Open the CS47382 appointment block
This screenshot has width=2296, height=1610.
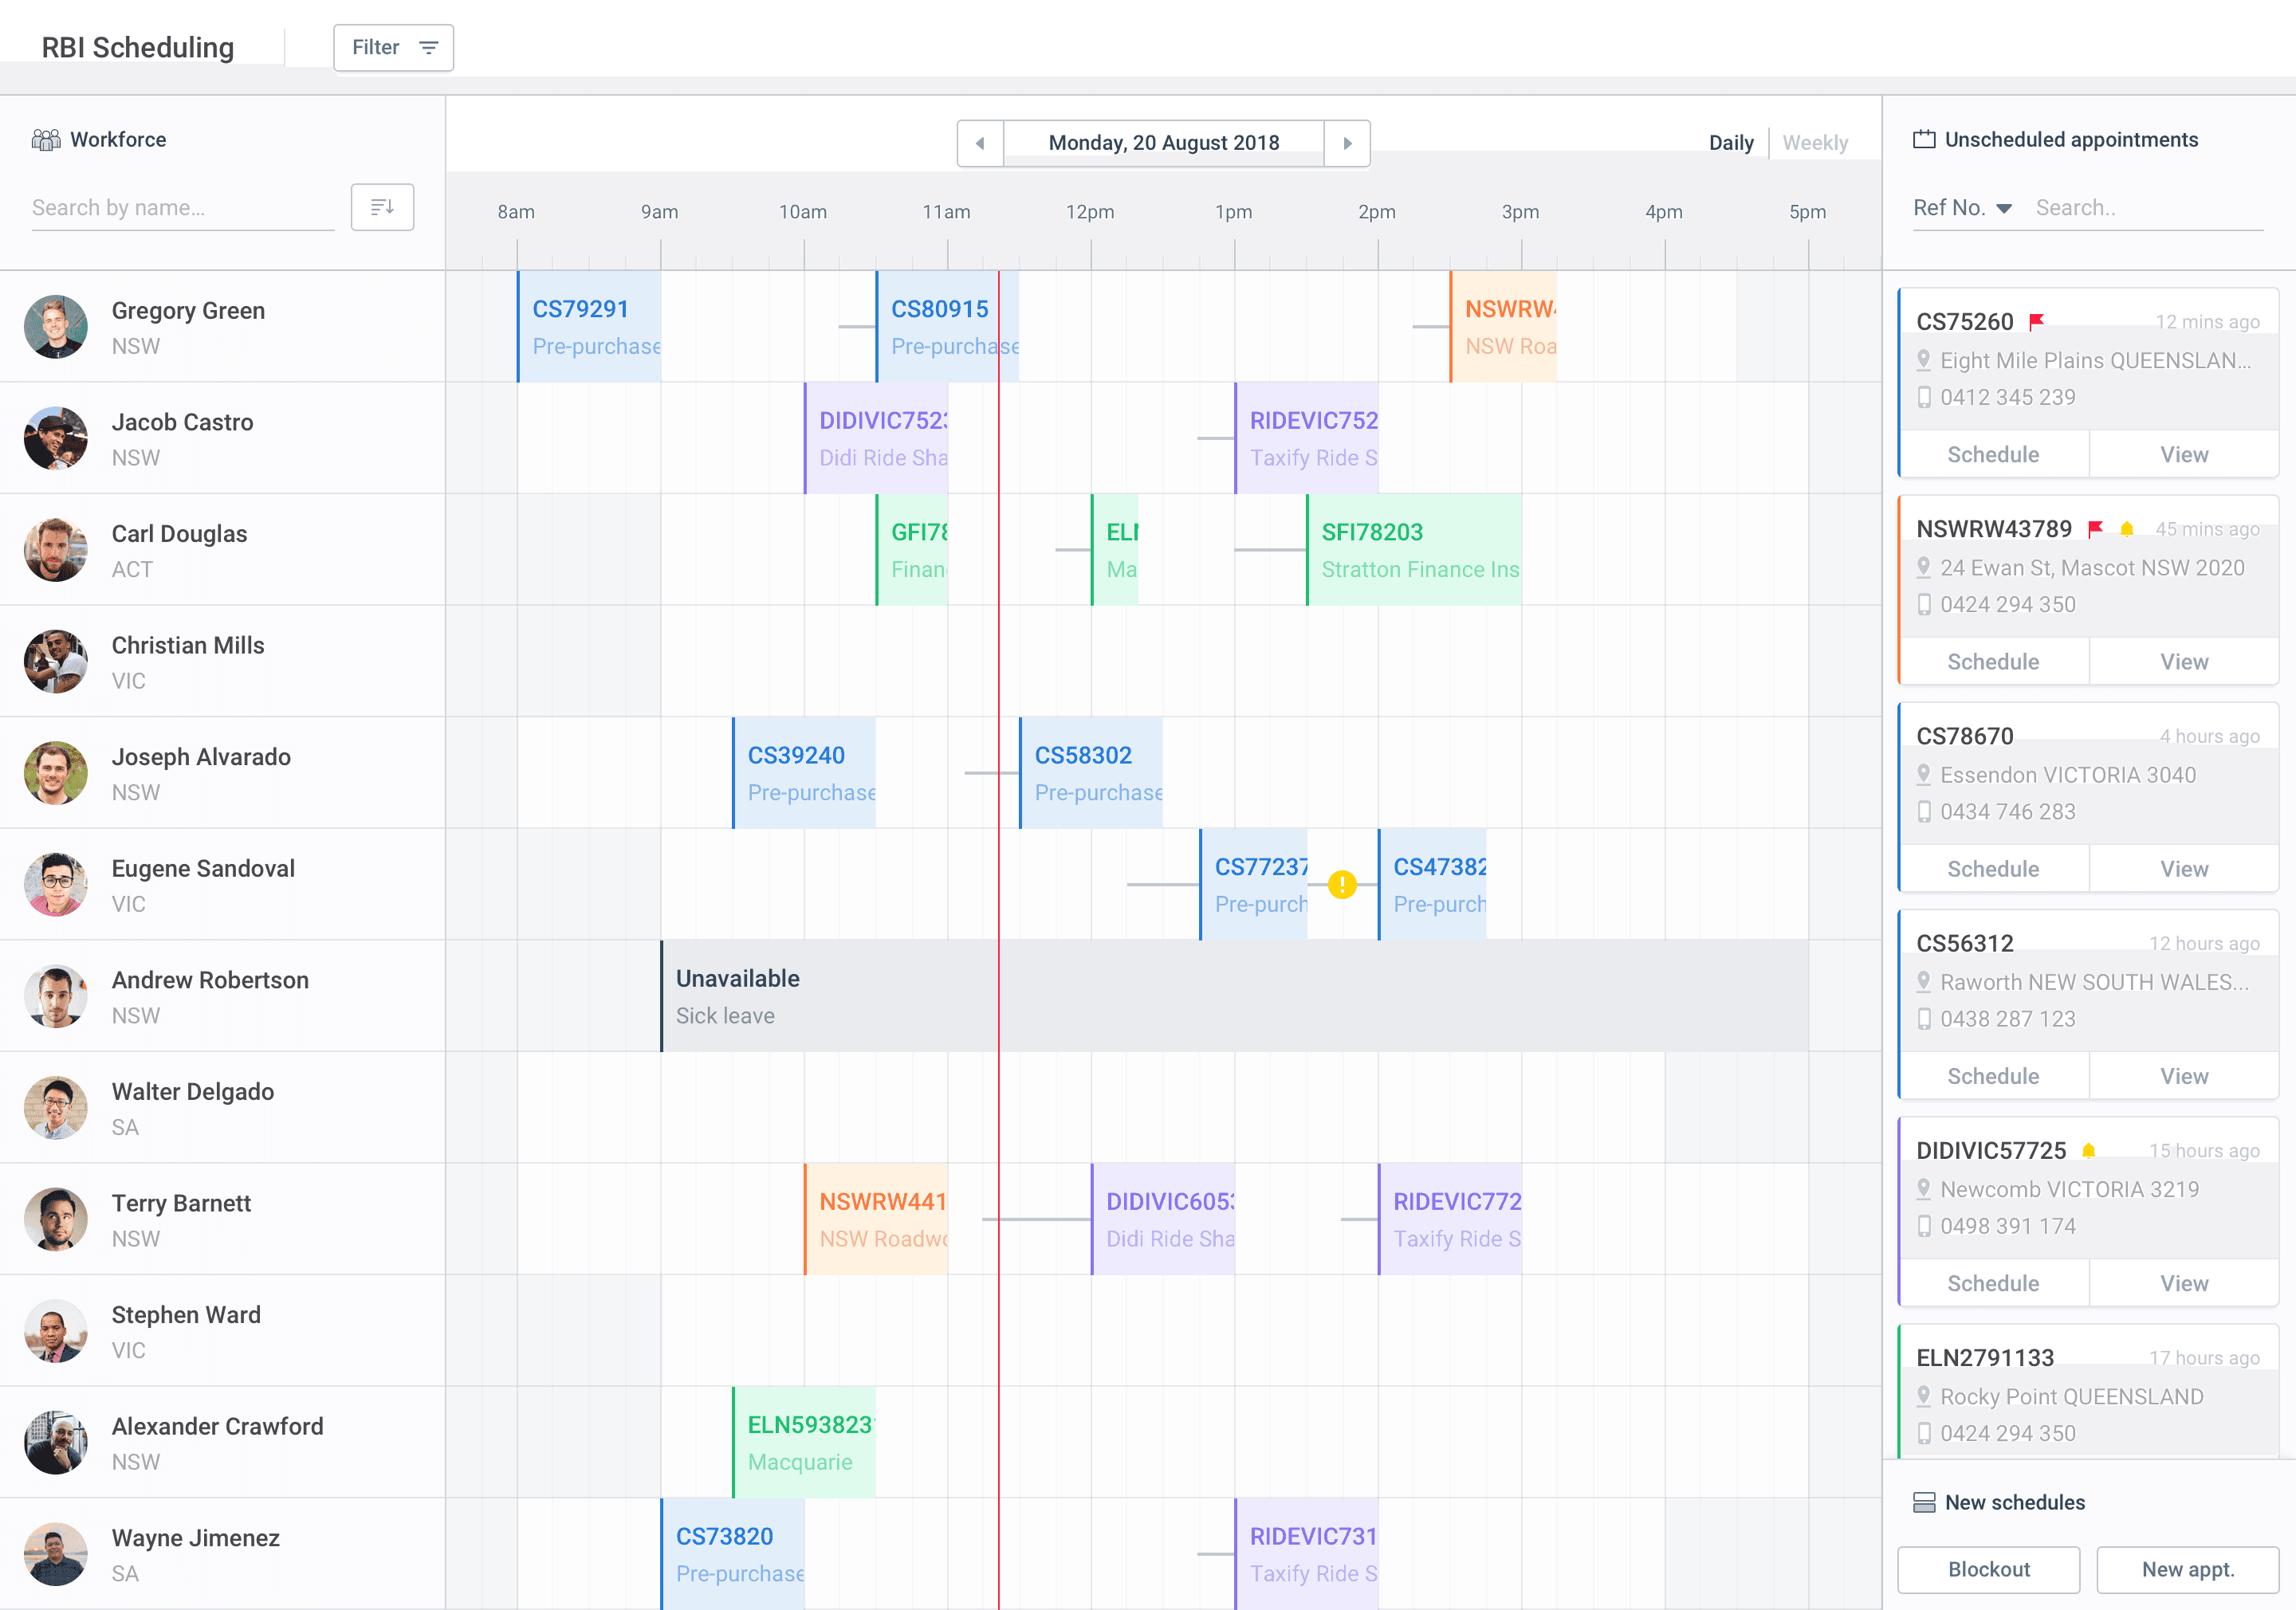click(1432, 885)
